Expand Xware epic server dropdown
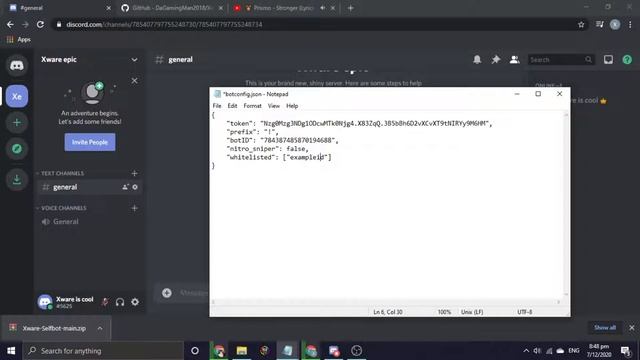 pos(134,60)
